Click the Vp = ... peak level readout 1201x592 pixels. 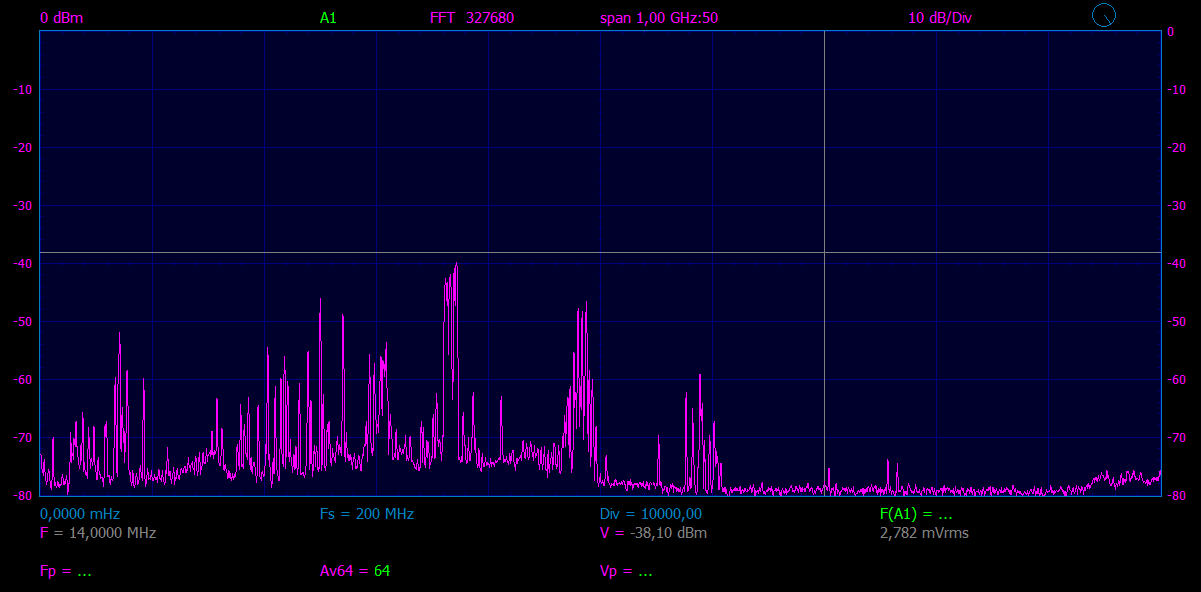point(626,572)
